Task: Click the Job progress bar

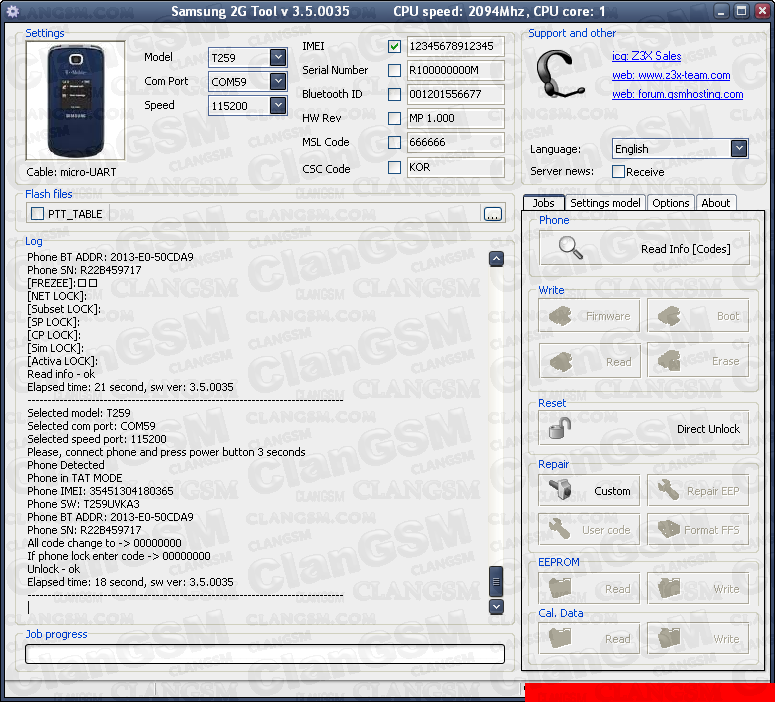Action: pyautogui.click(x=264, y=654)
